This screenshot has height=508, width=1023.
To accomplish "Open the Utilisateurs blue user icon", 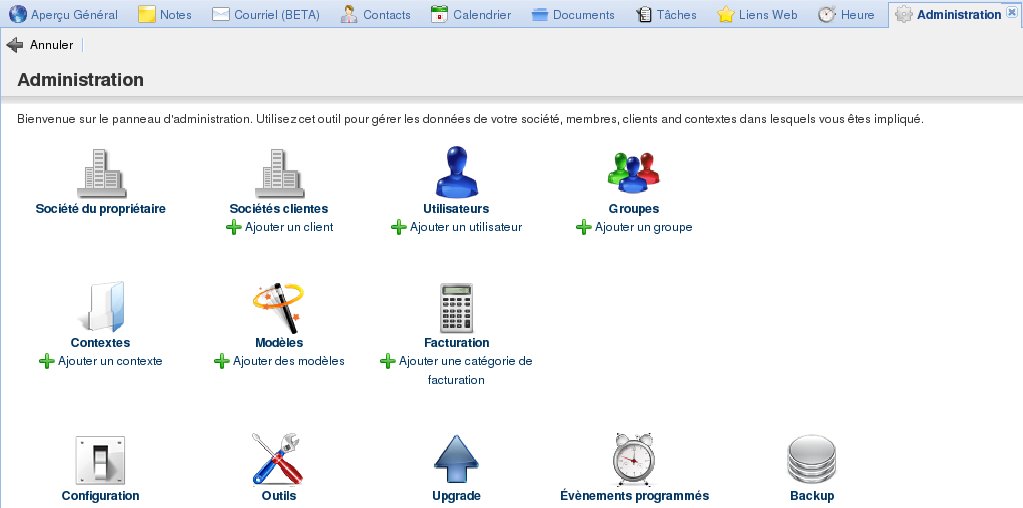I will (456, 173).
